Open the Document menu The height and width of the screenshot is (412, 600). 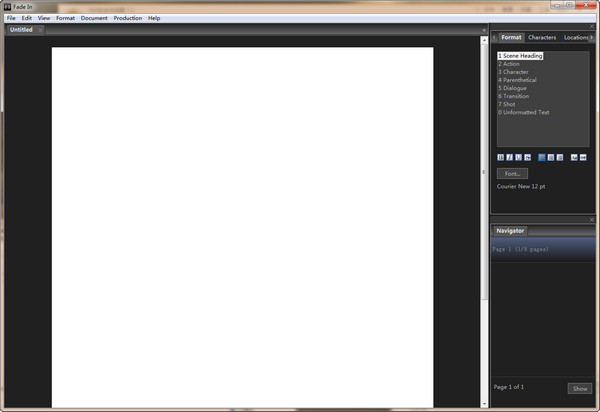point(94,18)
